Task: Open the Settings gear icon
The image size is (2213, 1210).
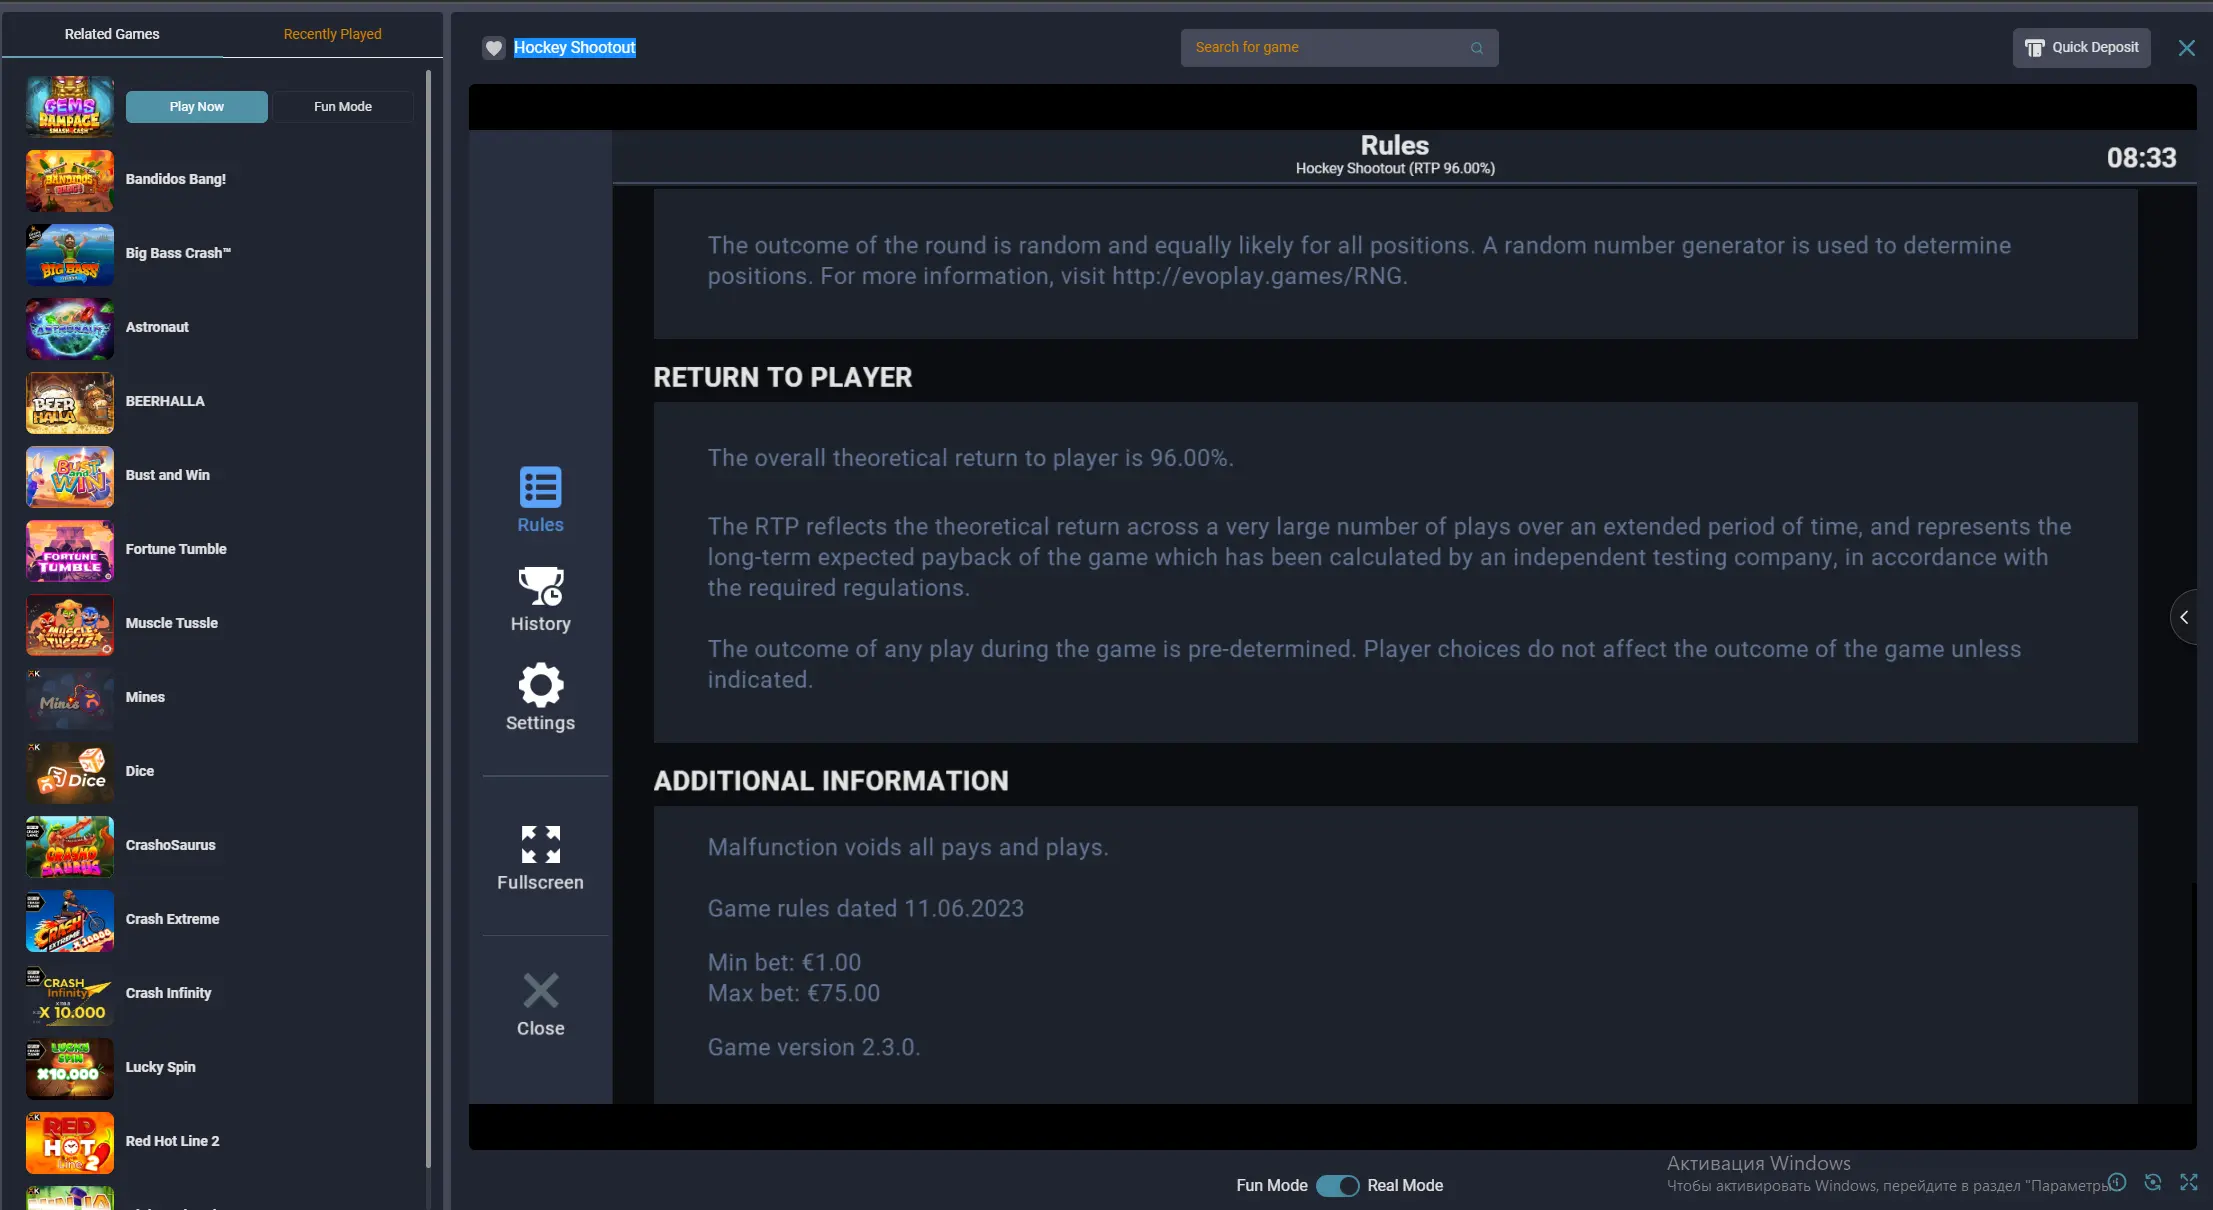Action: point(540,685)
